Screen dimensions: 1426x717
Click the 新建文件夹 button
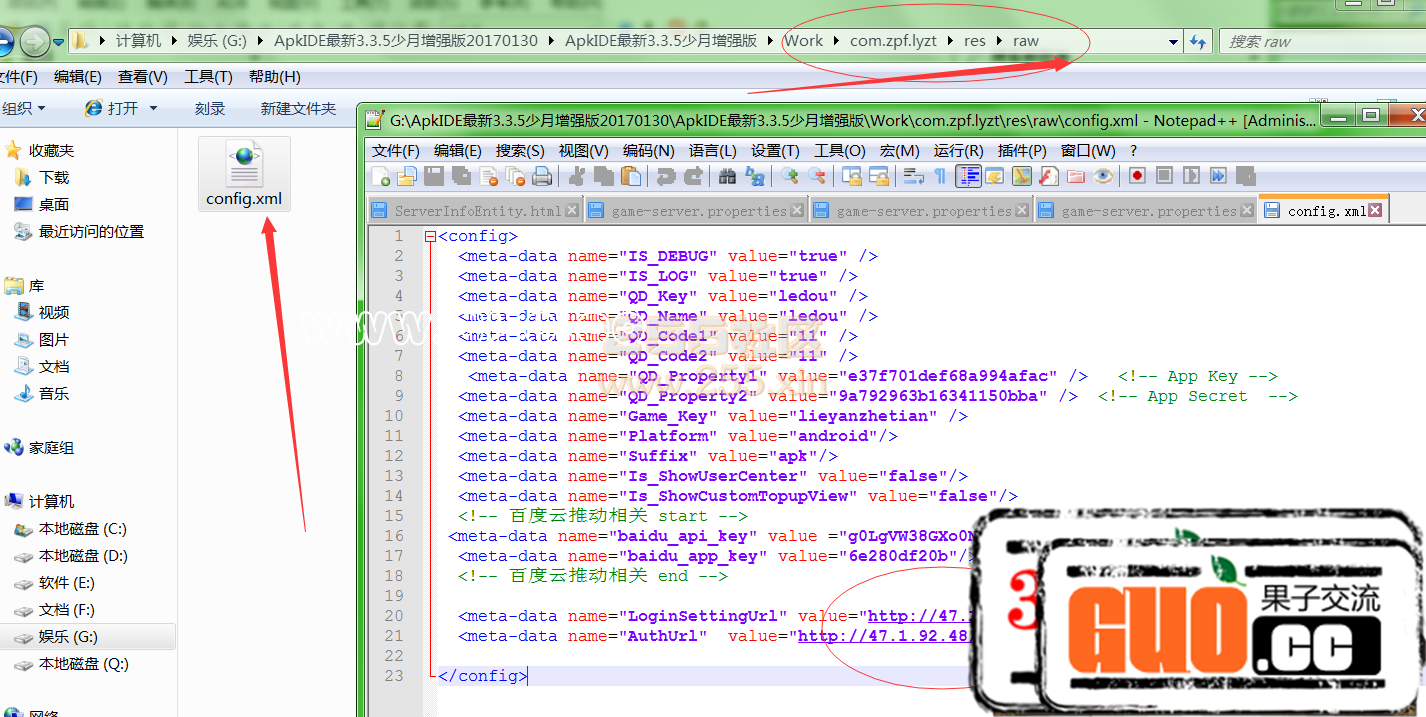(298, 108)
